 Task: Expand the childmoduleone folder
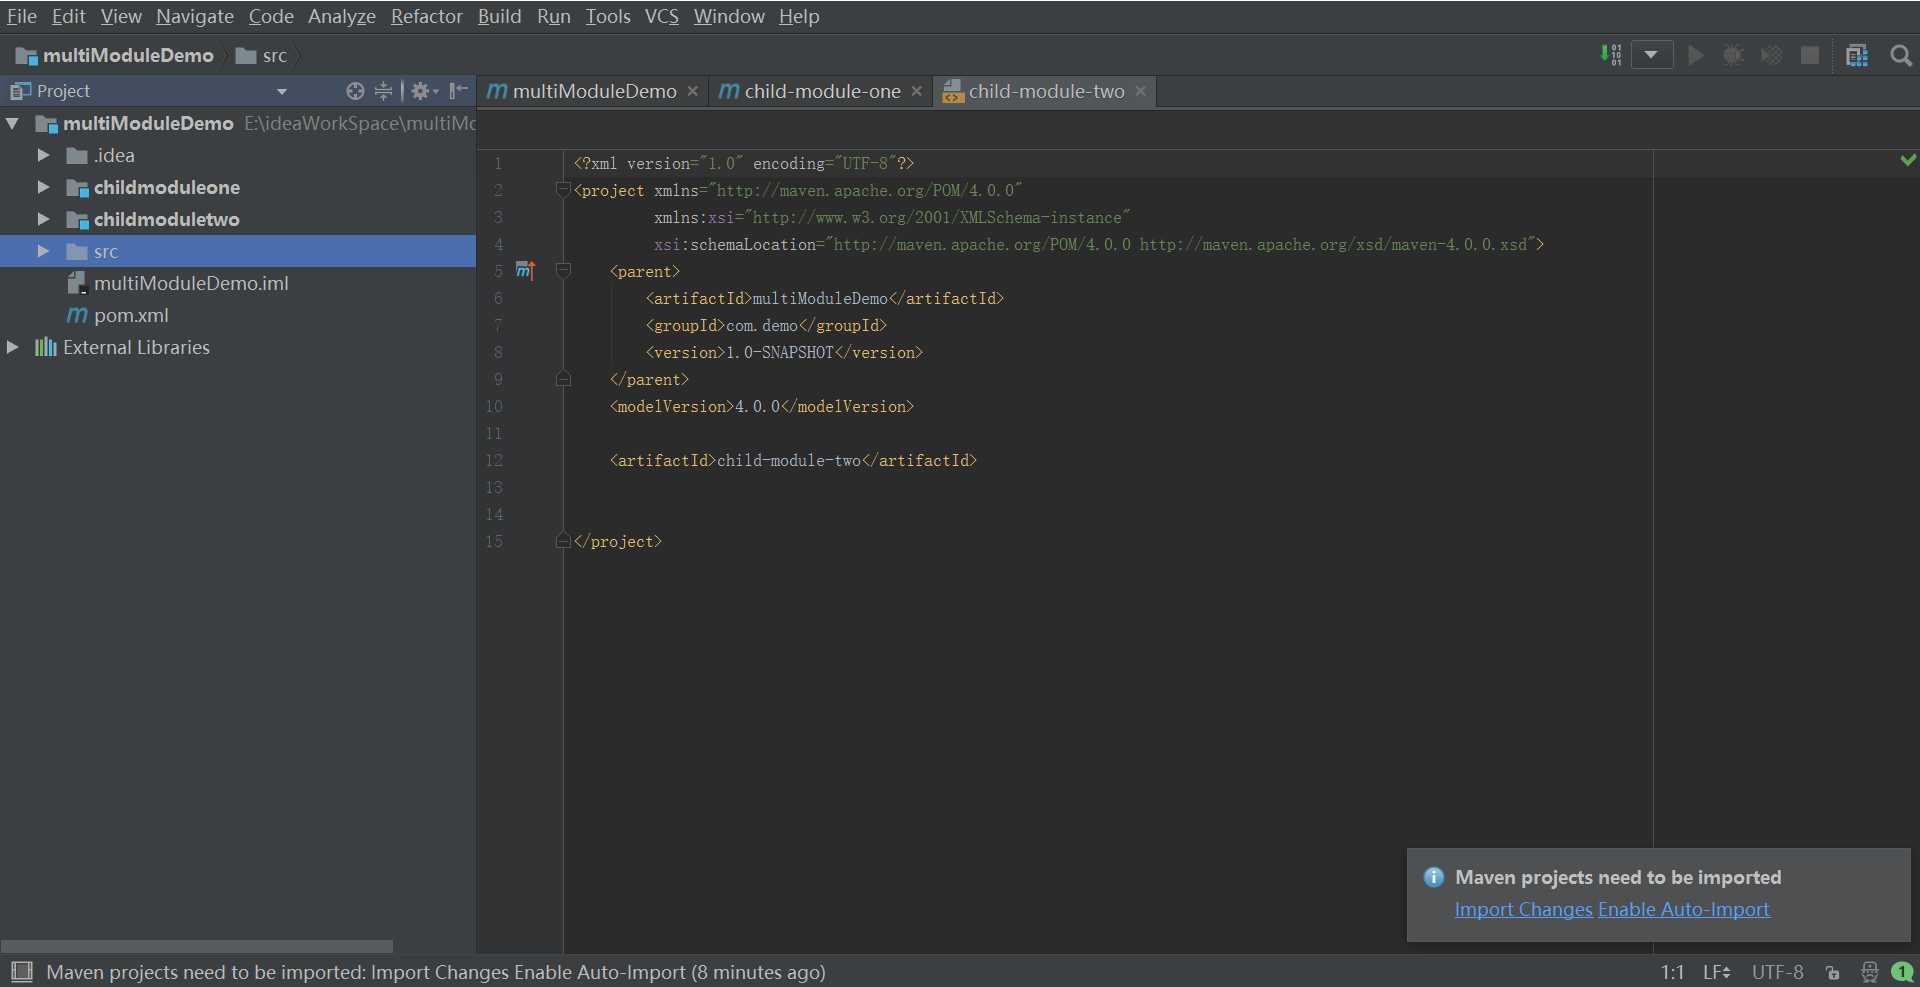[43, 187]
